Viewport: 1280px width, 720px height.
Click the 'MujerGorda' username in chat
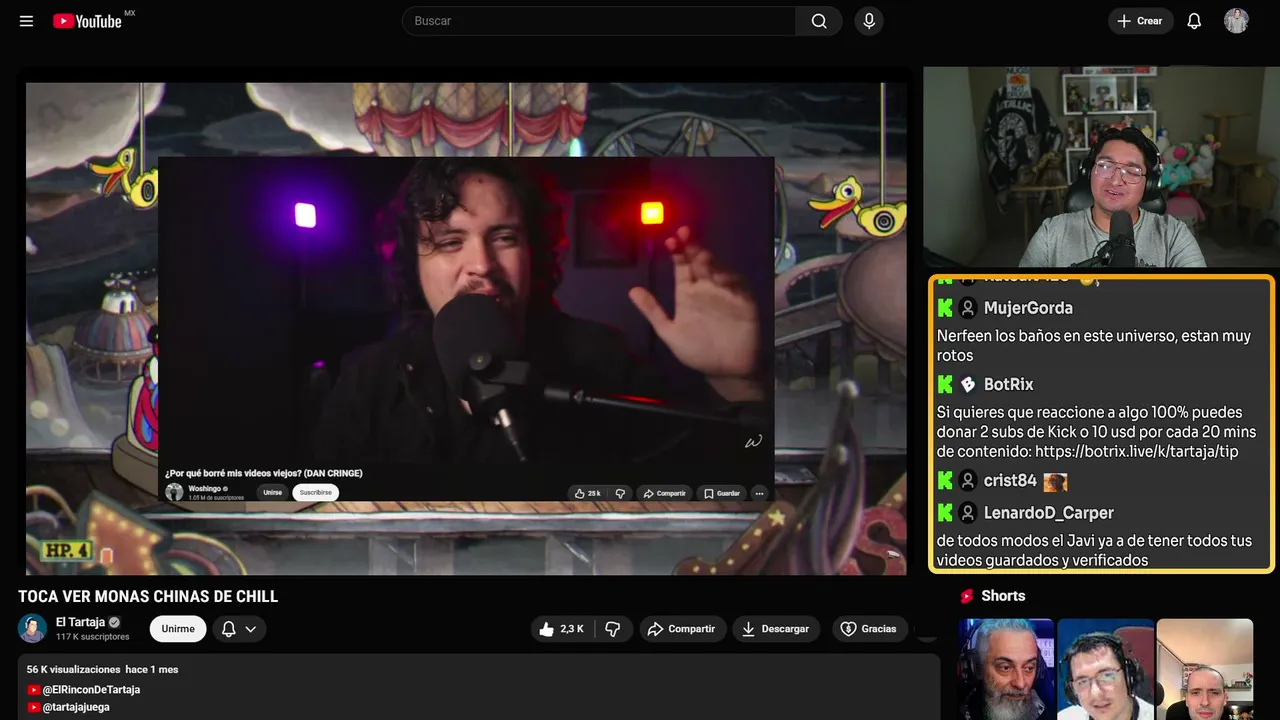(1028, 308)
